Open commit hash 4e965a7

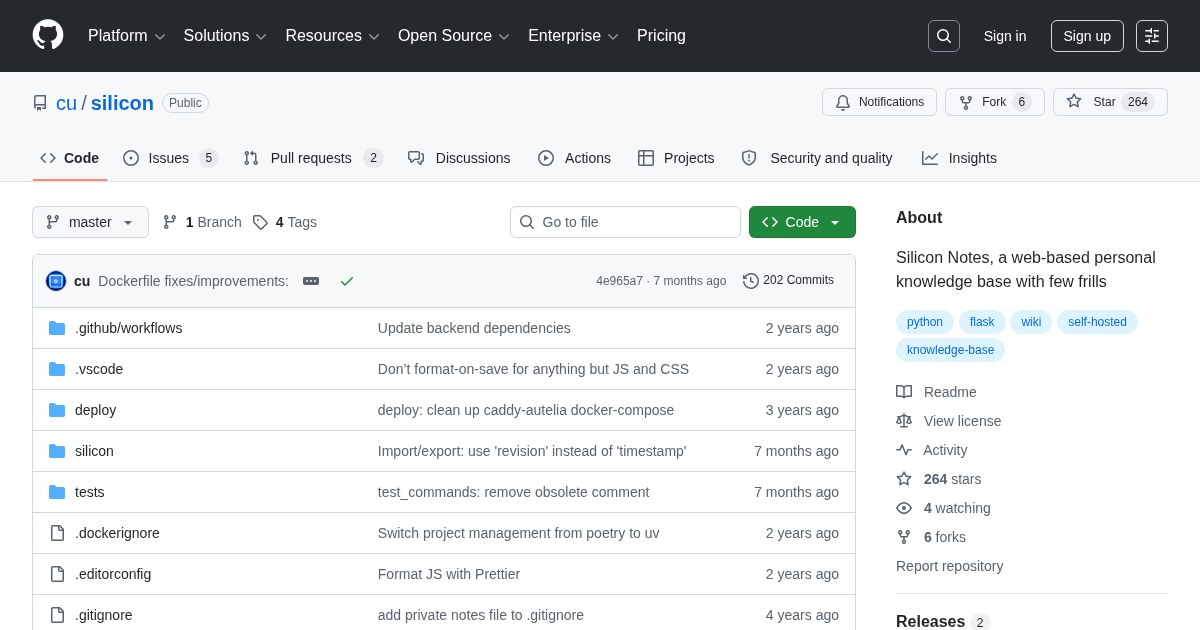coord(619,281)
